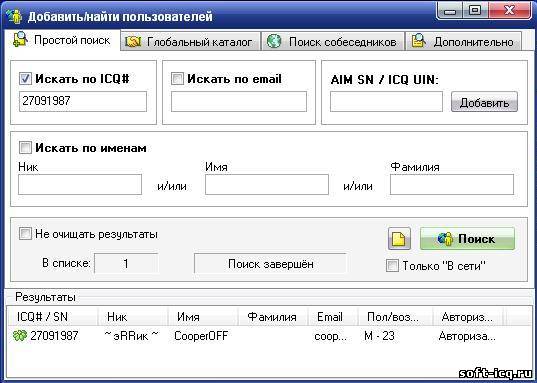Click the green flower status icon of 27091987
Viewport: 537px width, 383px height.
coord(20,336)
